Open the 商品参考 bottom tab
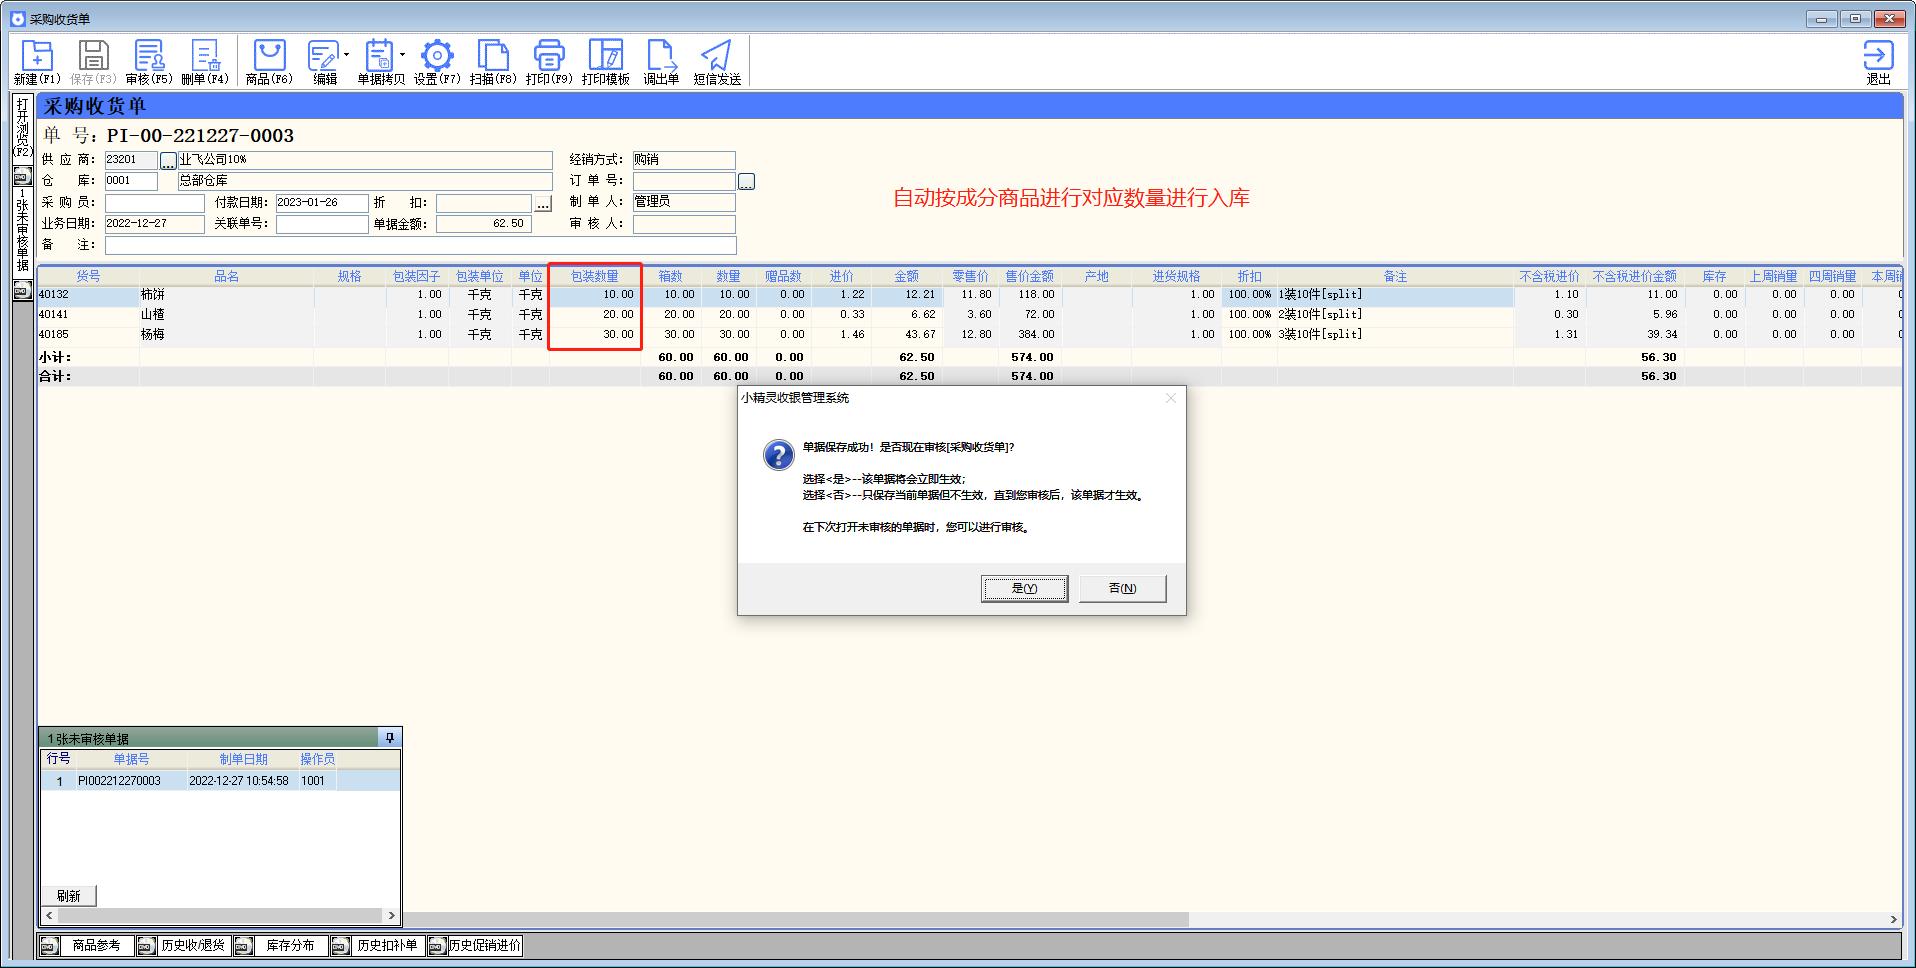The width and height of the screenshot is (1916, 968). click(96, 945)
